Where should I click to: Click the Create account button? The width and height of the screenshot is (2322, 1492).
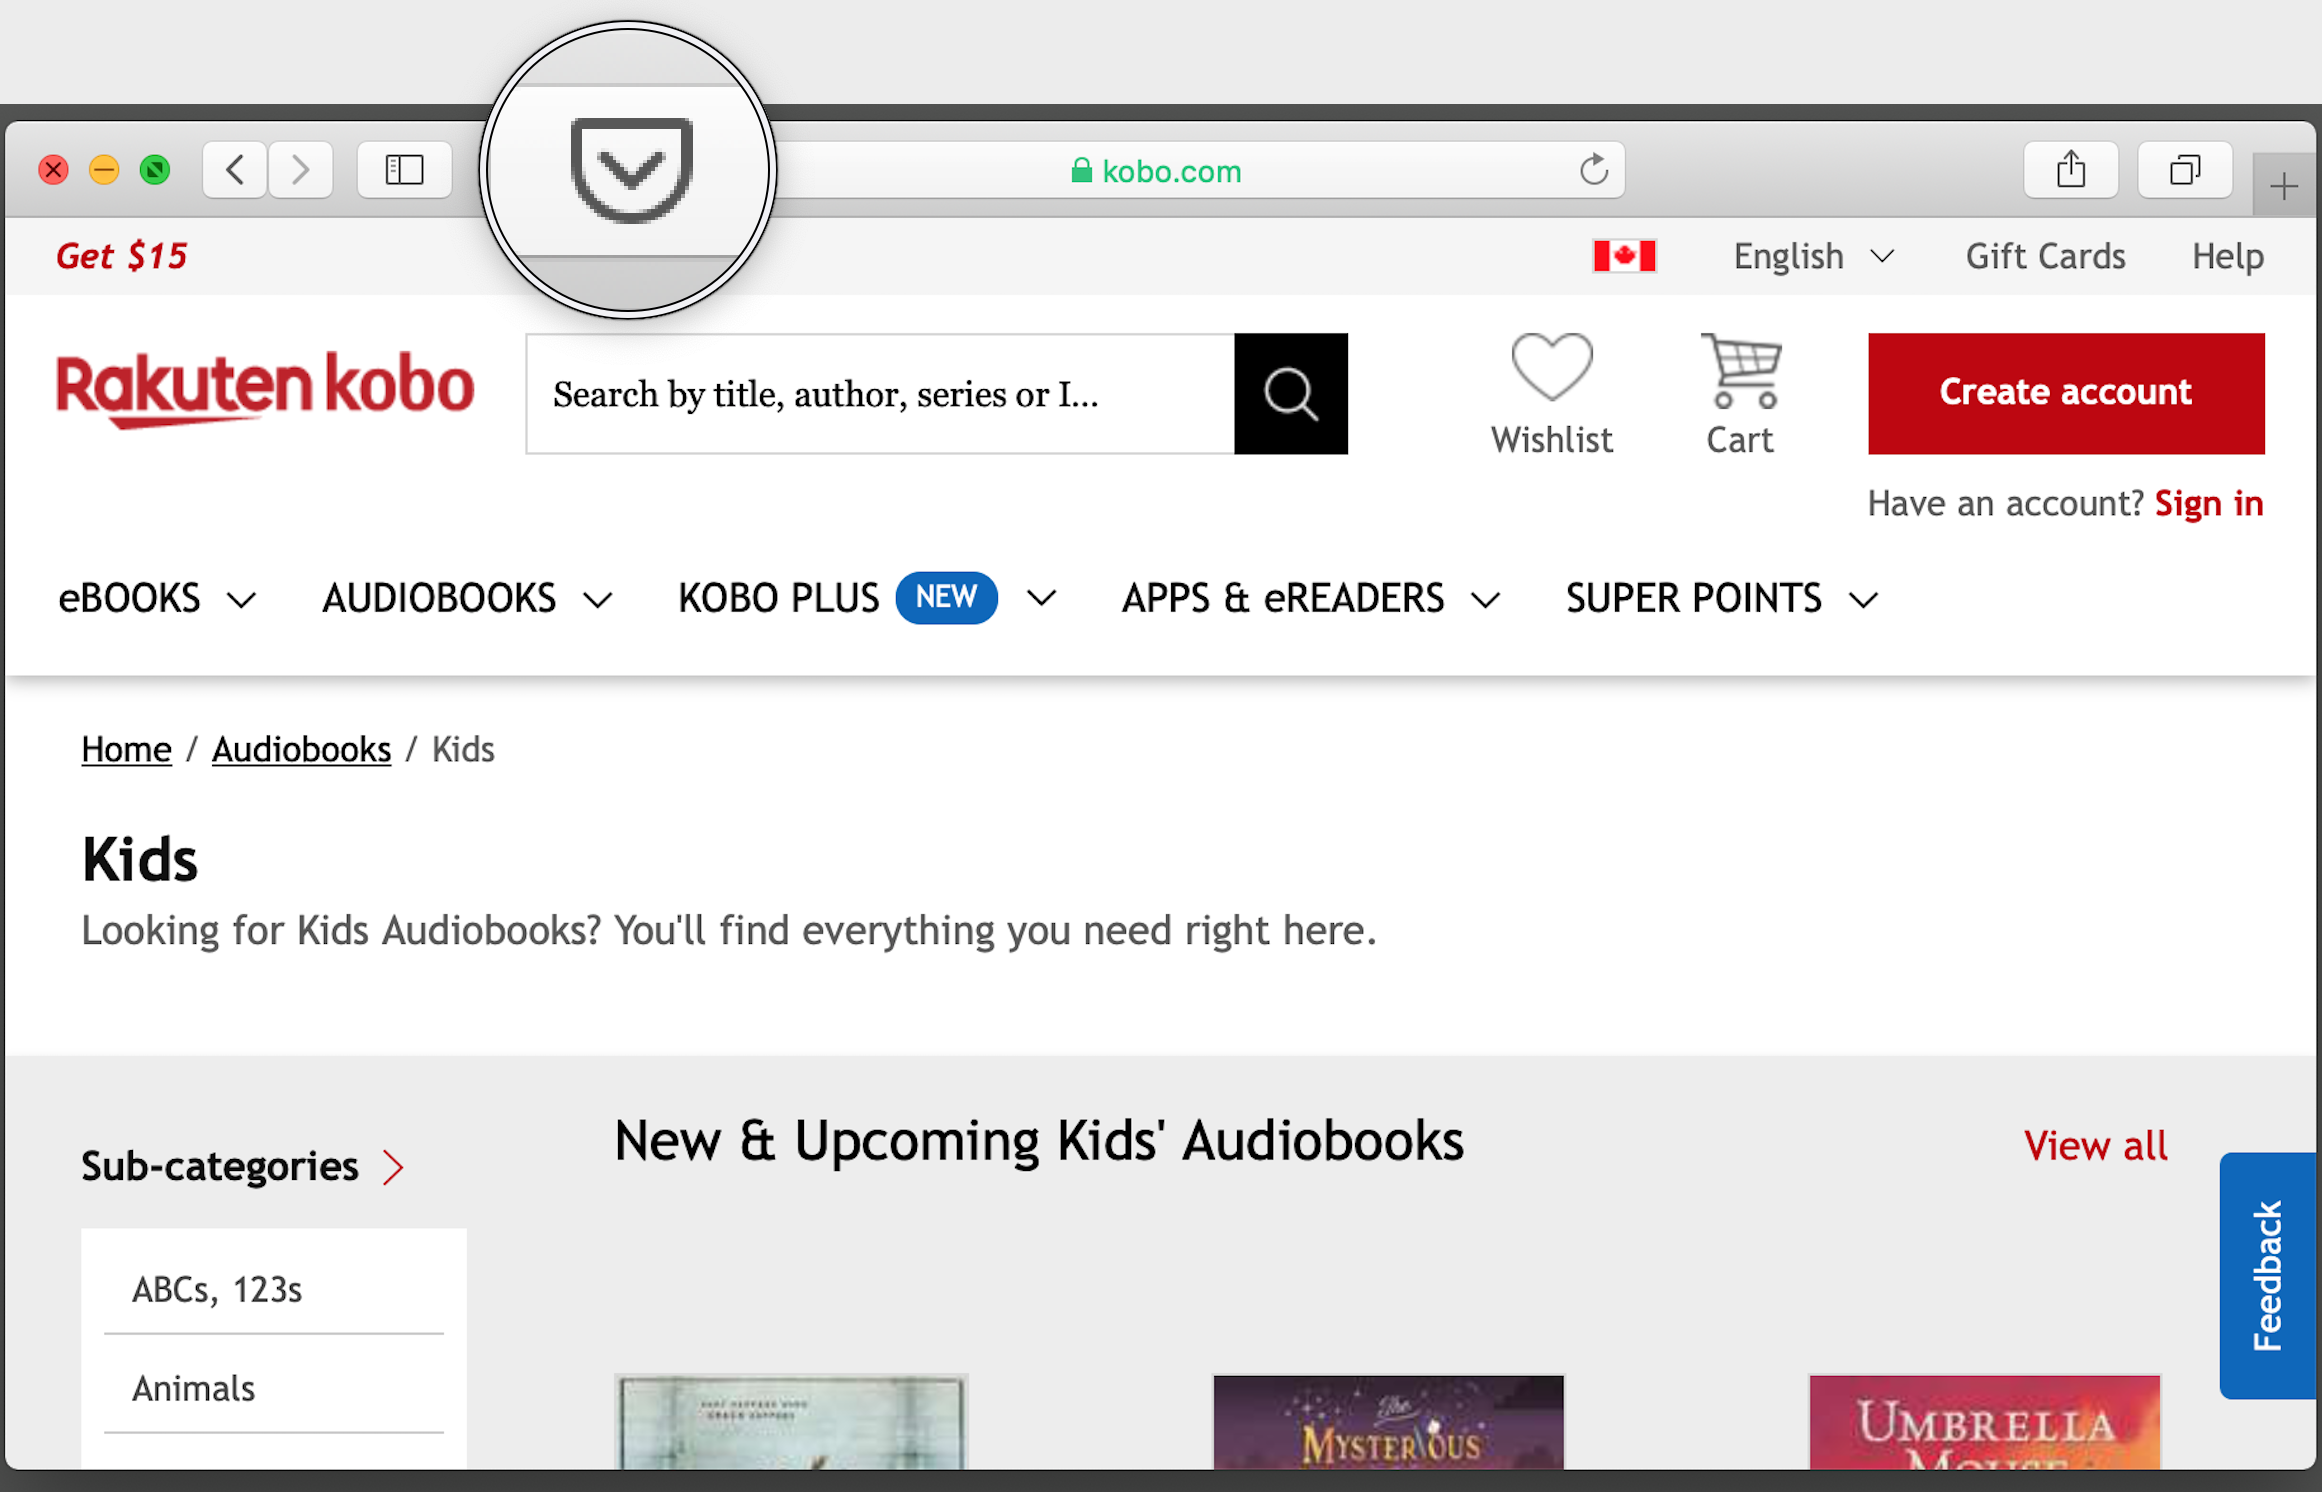[x=2065, y=392]
